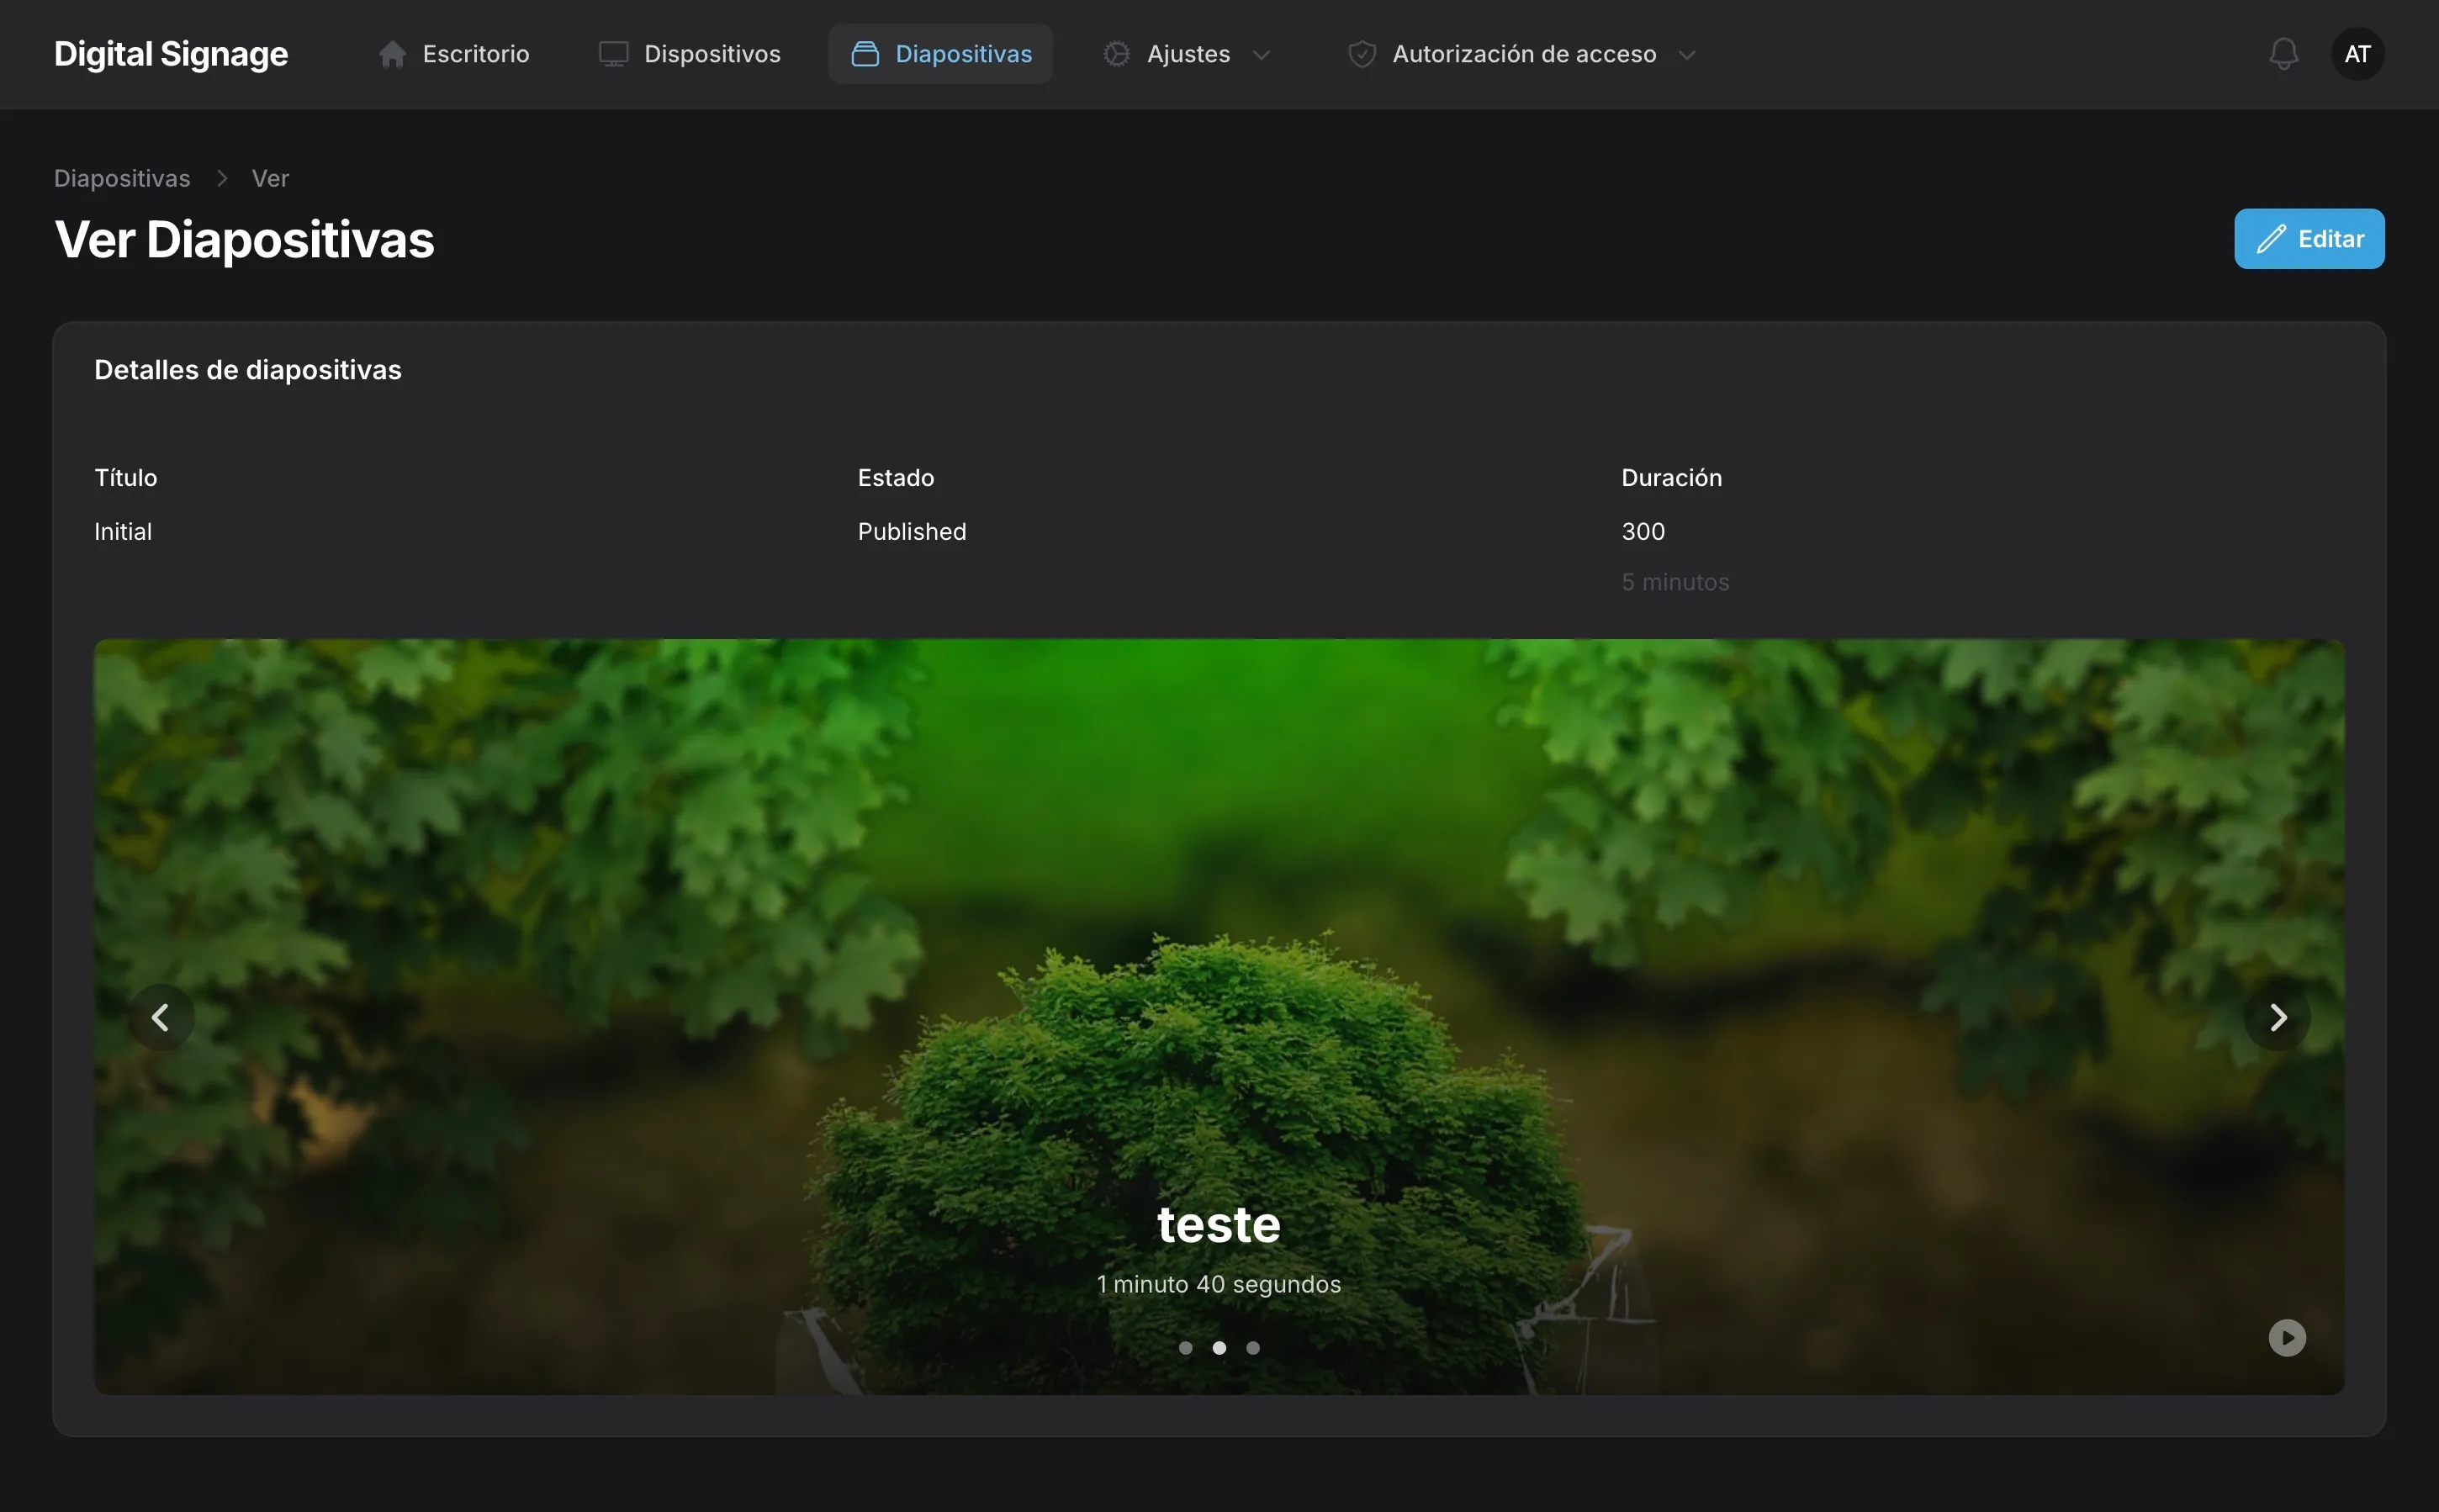Click the 'Detalles de diapositivas' heading
This screenshot has height=1512, width=2439.
(x=248, y=370)
